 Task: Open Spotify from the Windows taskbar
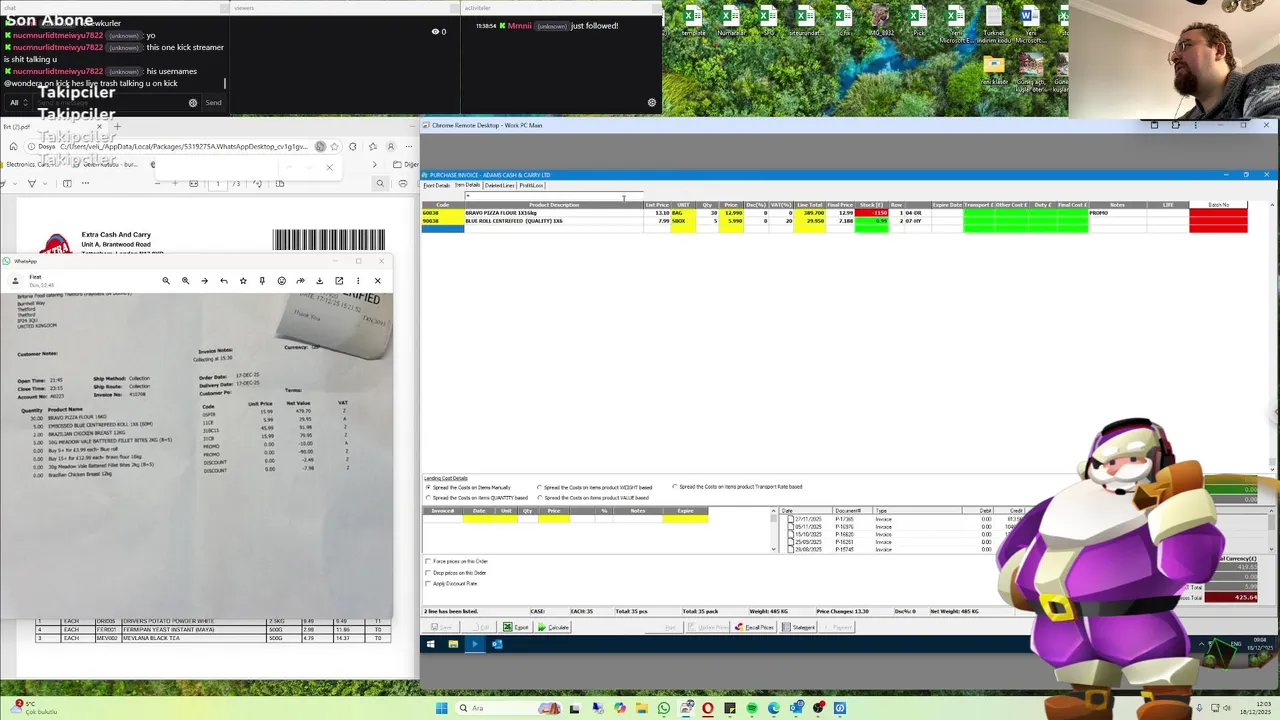pyautogui.click(x=752, y=708)
